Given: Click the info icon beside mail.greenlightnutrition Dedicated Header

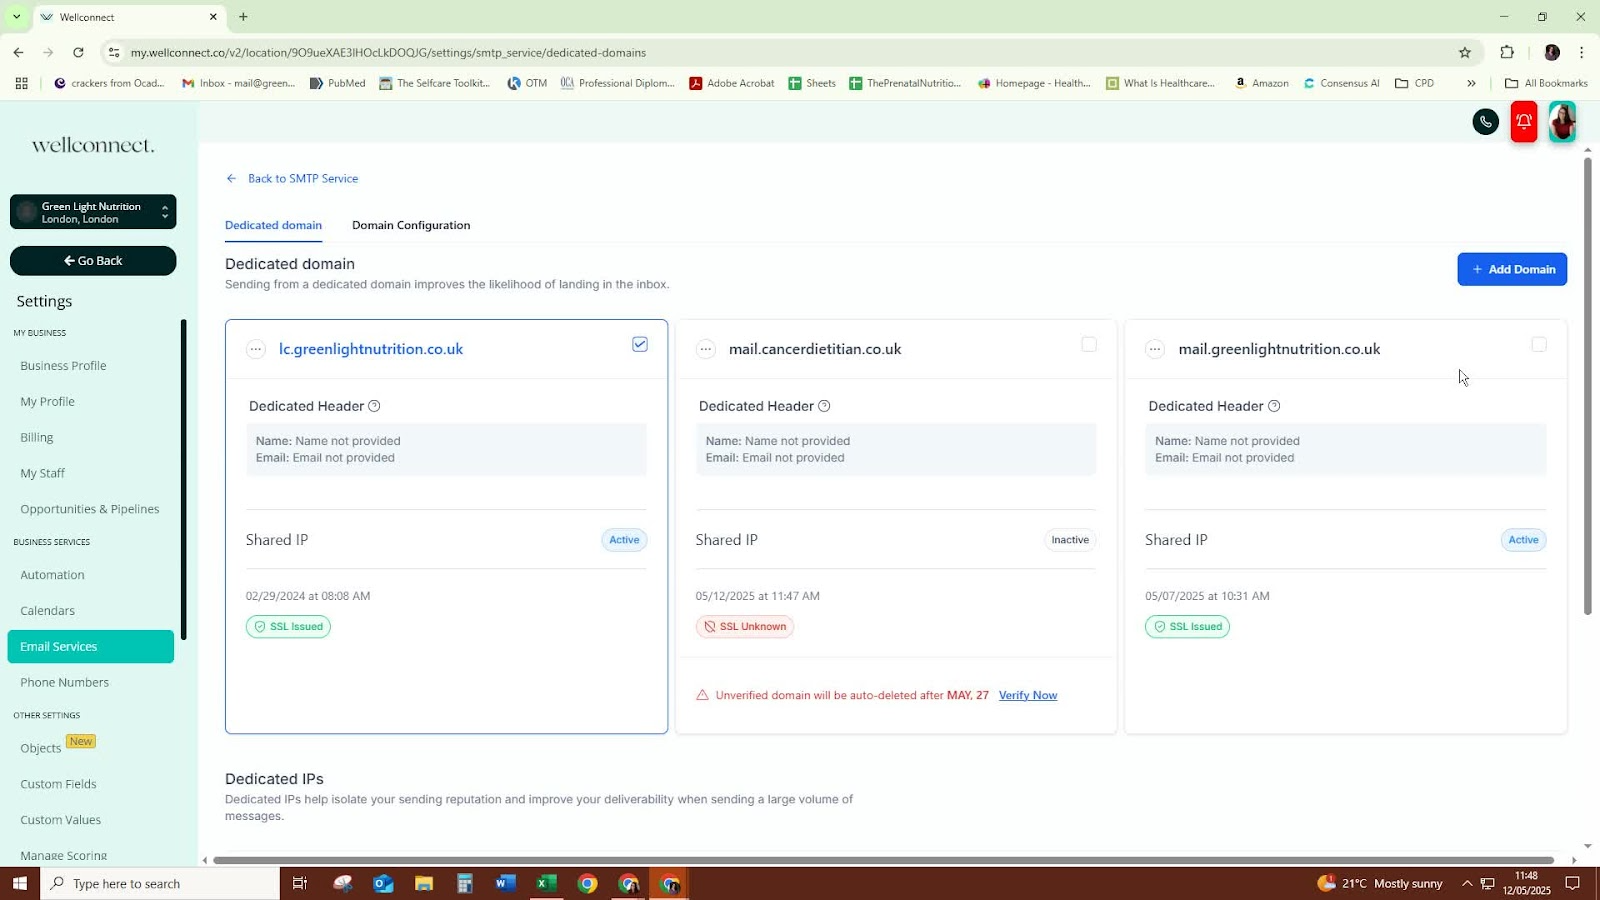Looking at the screenshot, I should click(1274, 406).
